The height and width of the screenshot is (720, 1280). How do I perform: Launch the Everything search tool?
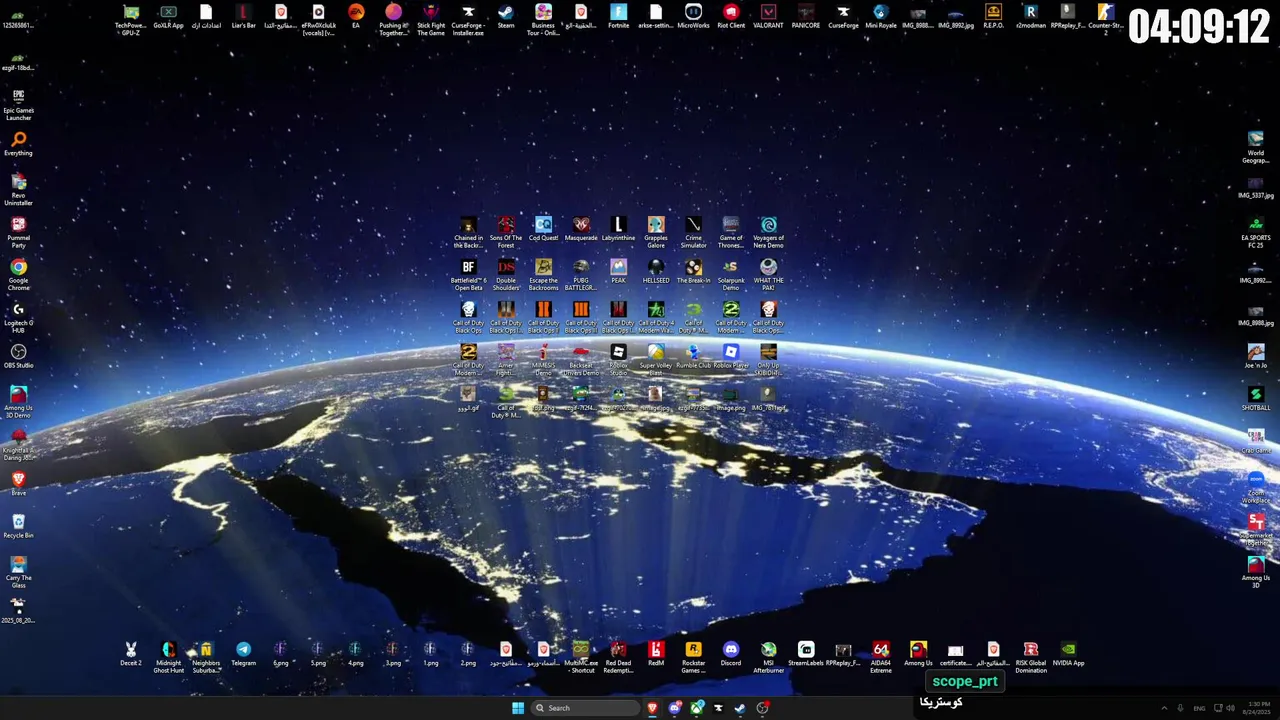(18, 145)
